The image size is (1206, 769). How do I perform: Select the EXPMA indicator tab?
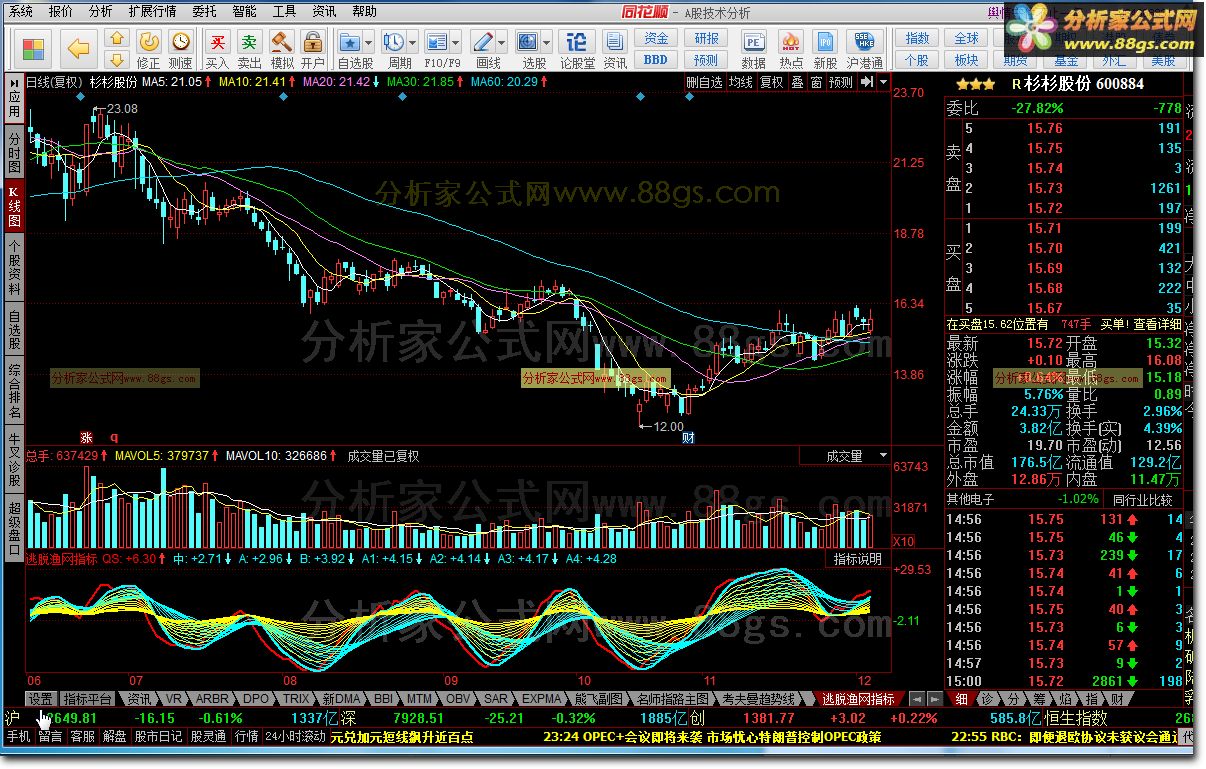coord(541,699)
